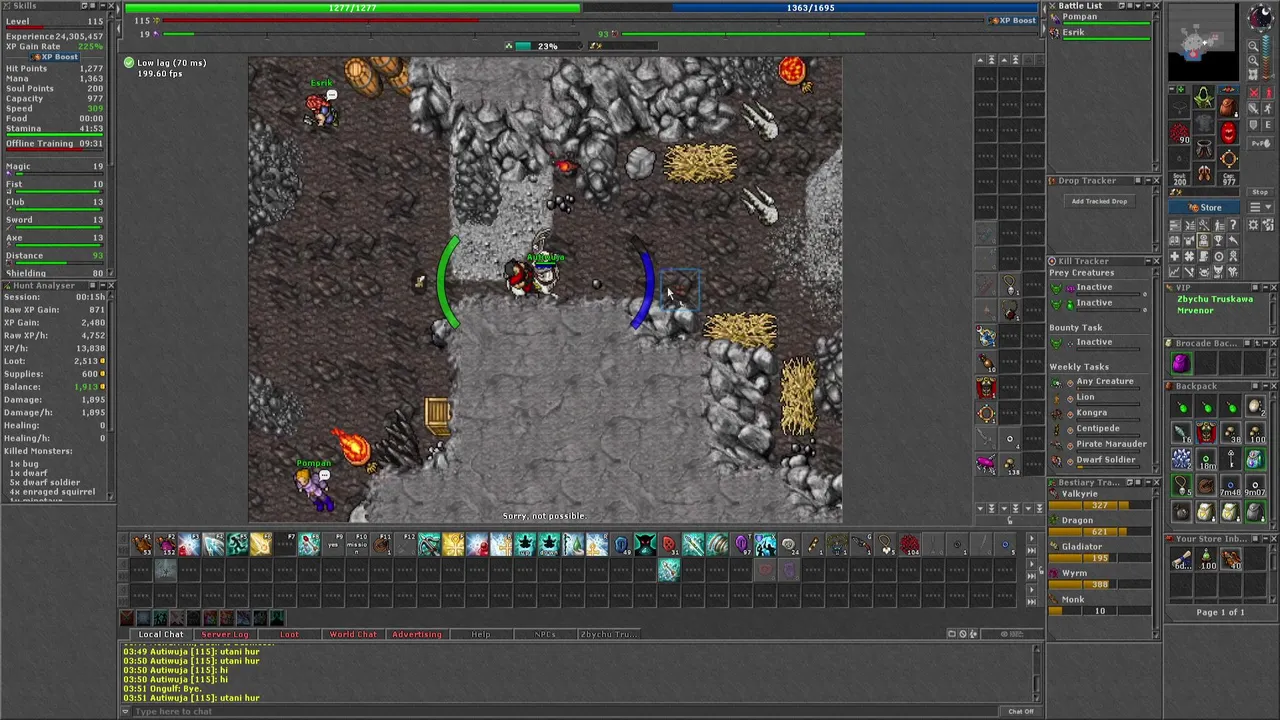Open the Help chat tab
This screenshot has width=1280, height=720.
[481, 634]
